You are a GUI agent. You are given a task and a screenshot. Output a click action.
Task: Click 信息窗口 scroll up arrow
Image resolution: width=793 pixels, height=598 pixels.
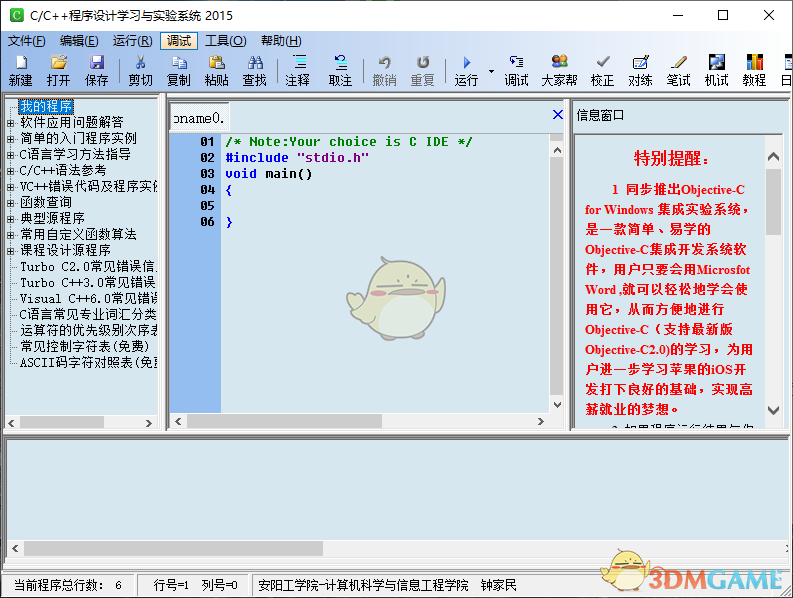click(773, 156)
